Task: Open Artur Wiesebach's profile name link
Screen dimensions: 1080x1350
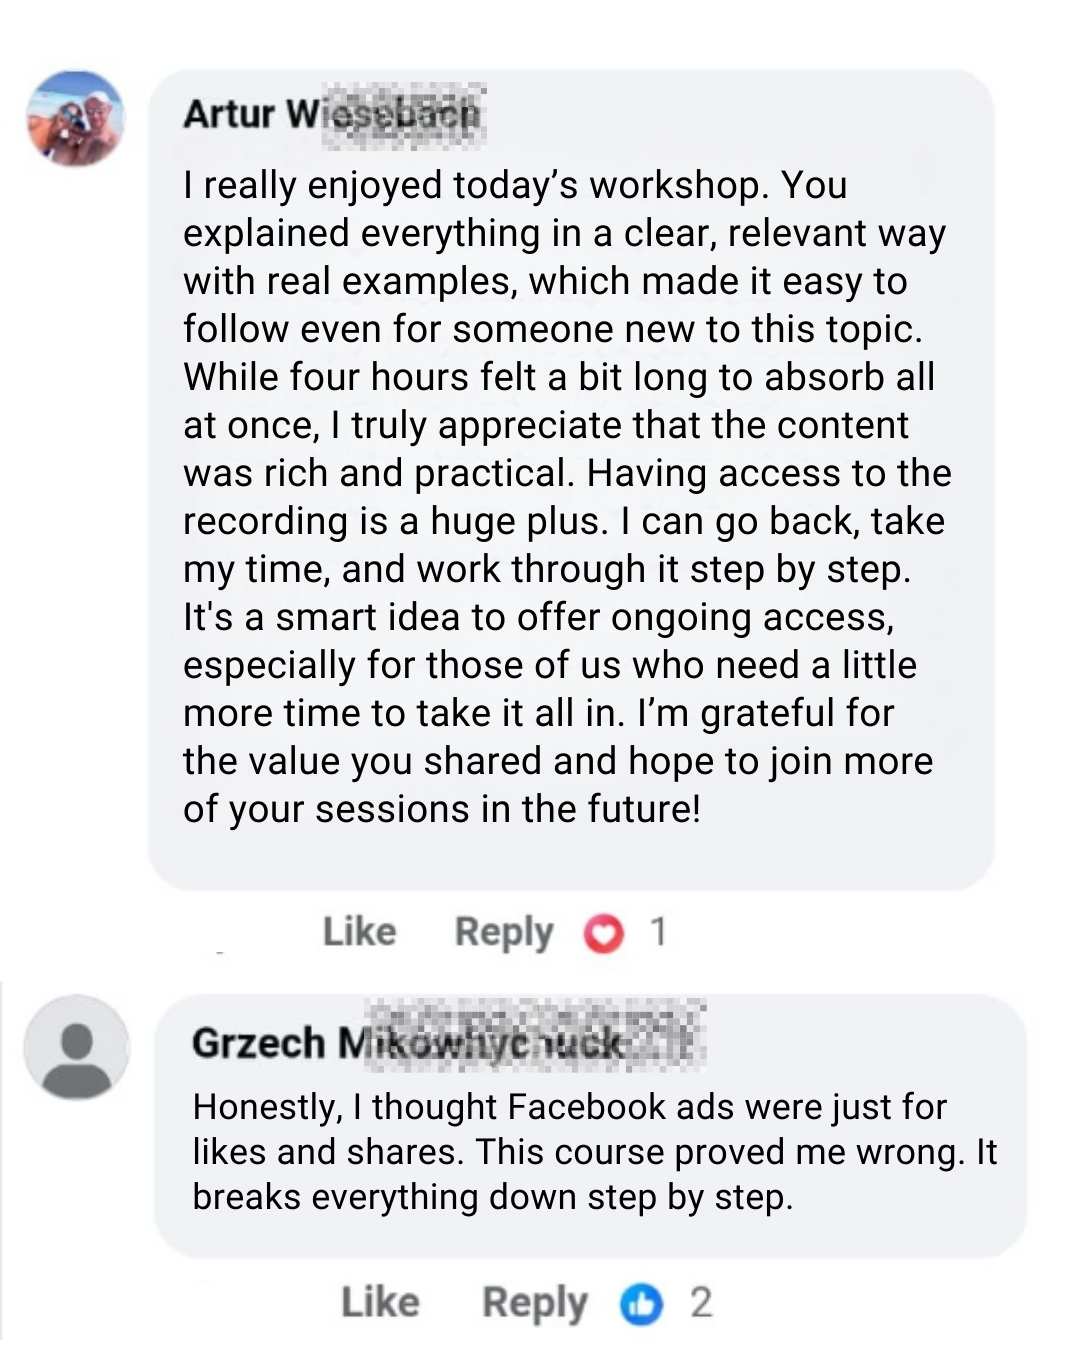Action: (x=331, y=114)
